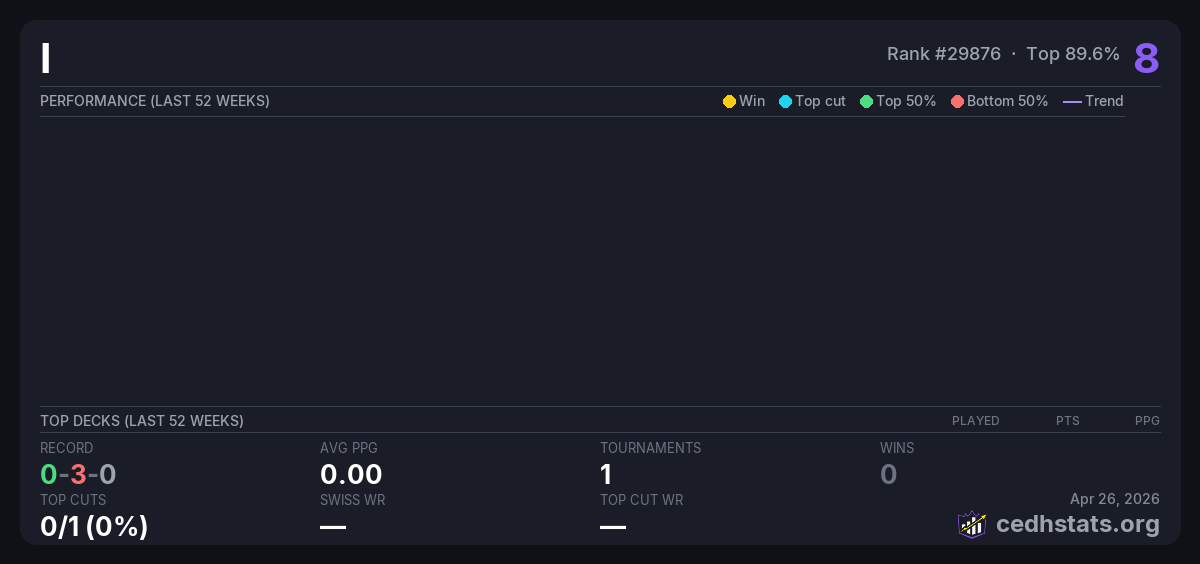Sort decks by PLAYED column header
This screenshot has height=564, width=1200.
975,421
